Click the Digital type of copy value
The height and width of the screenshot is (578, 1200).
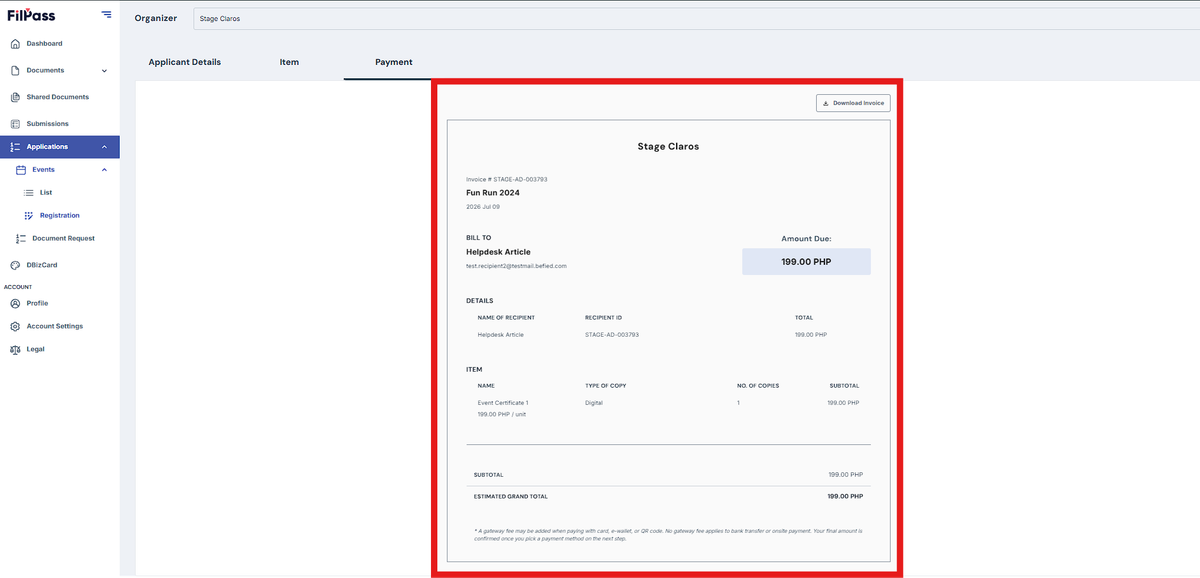[x=594, y=403]
